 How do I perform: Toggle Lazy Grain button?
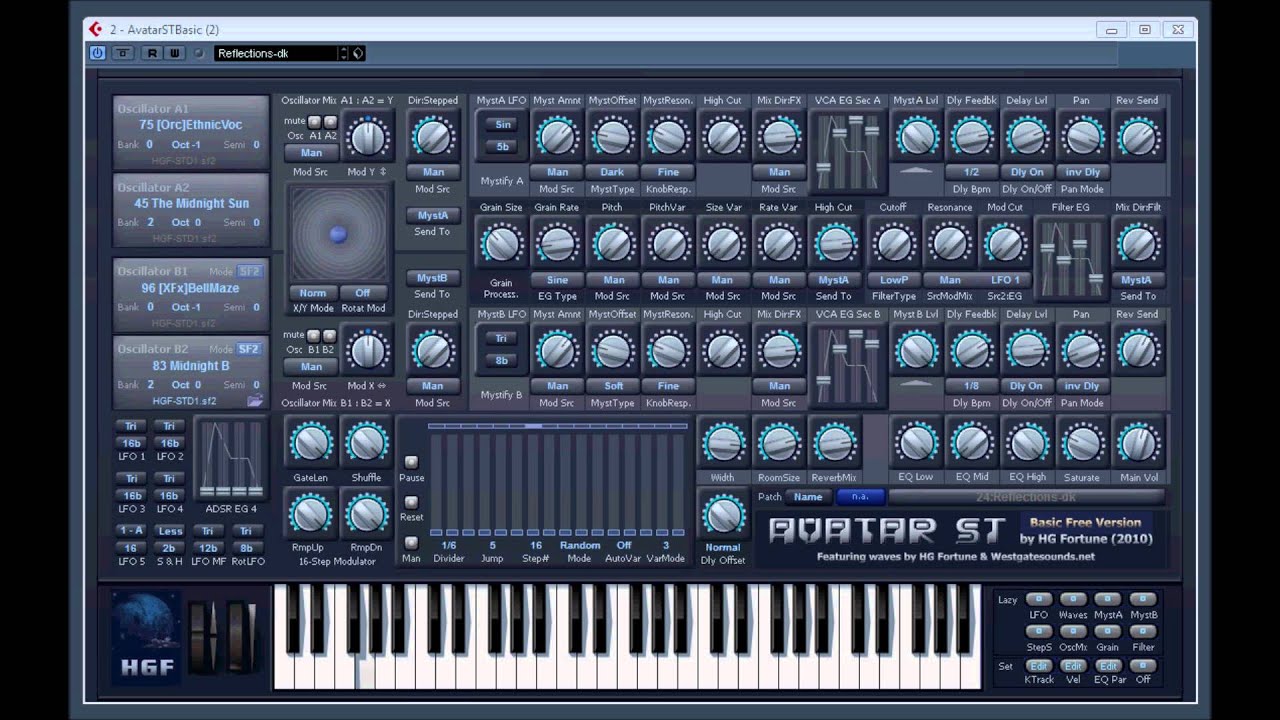point(1108,632)
